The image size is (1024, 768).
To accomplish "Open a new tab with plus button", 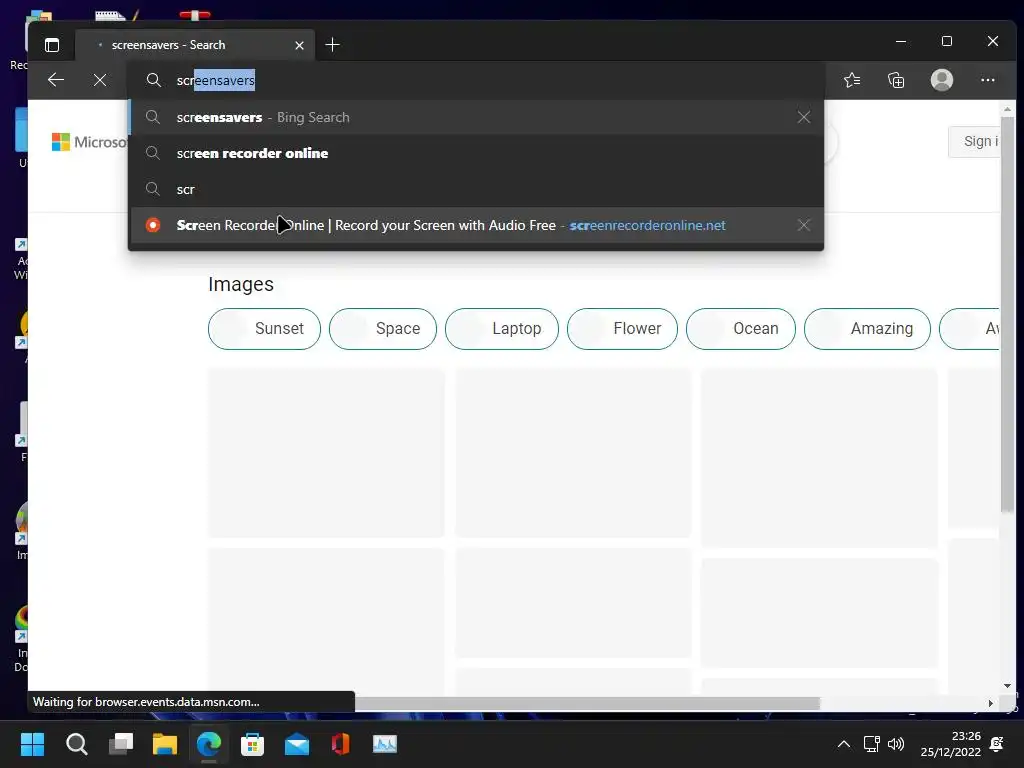I will click(332, 44).
